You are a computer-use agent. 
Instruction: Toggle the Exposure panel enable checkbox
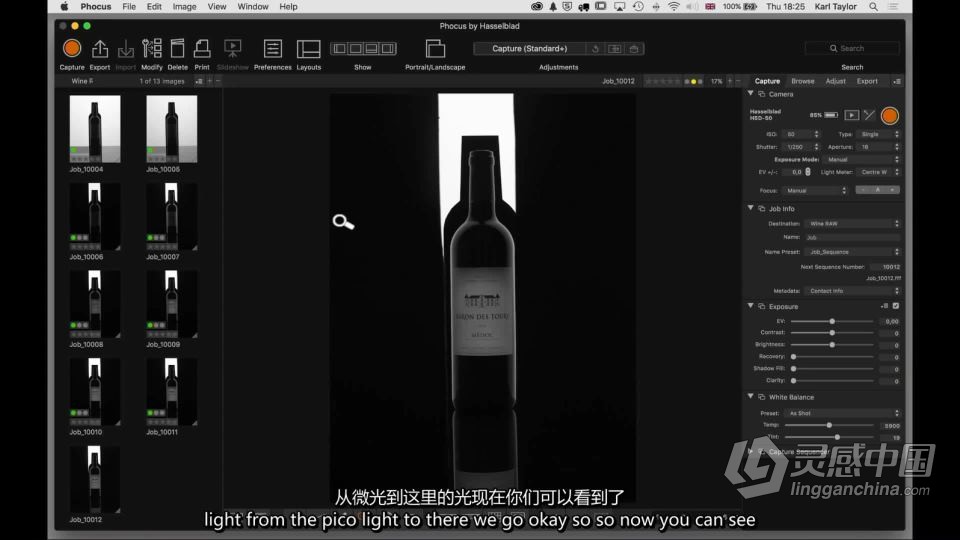click(x=896, y=306)
